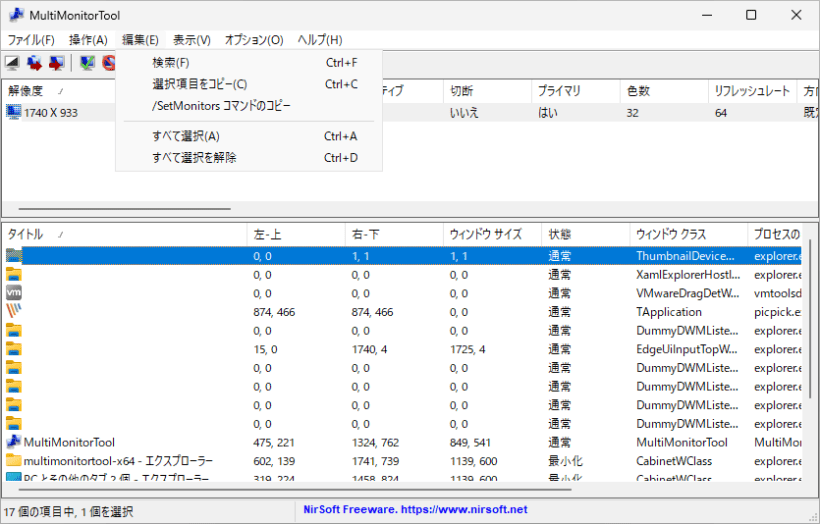The width and height of the screenshot is (820, 524).
Task: Click the window list vertical scrollbar
Action: coord(810,319)
